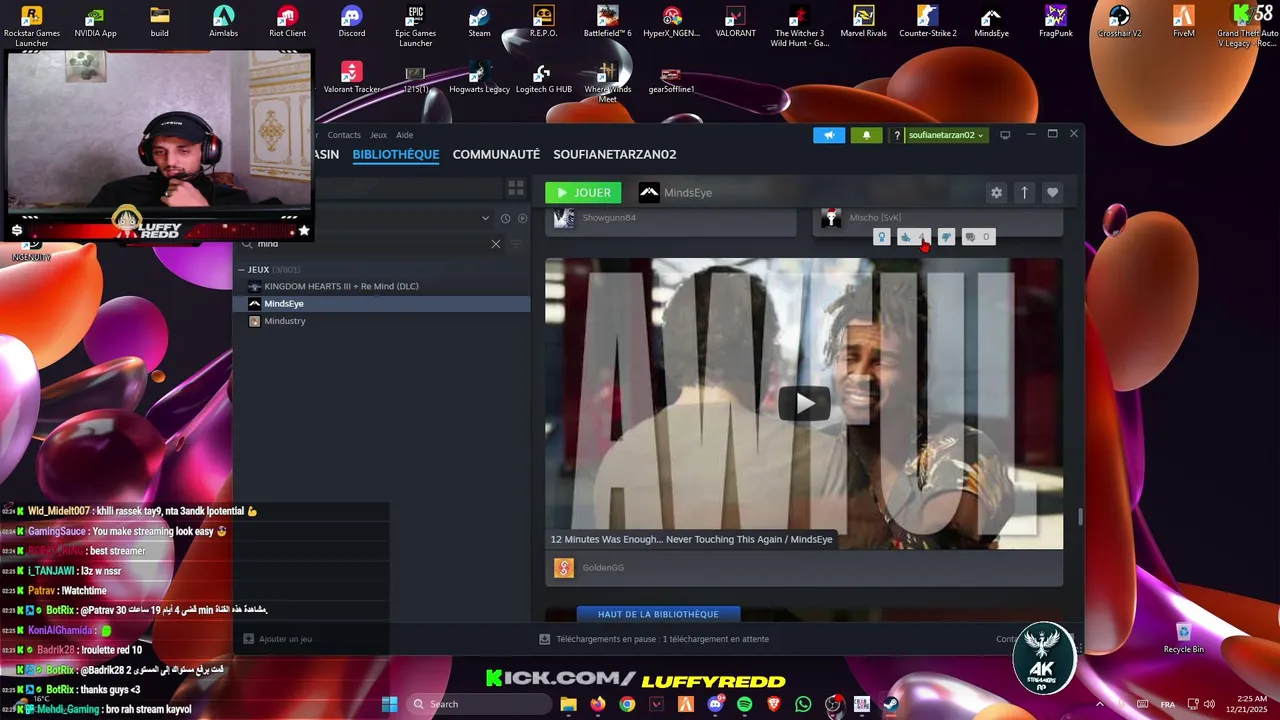Open VALORANT desktop shortcut
This screenshot has height=720, width=1280.
click(736, 22)
